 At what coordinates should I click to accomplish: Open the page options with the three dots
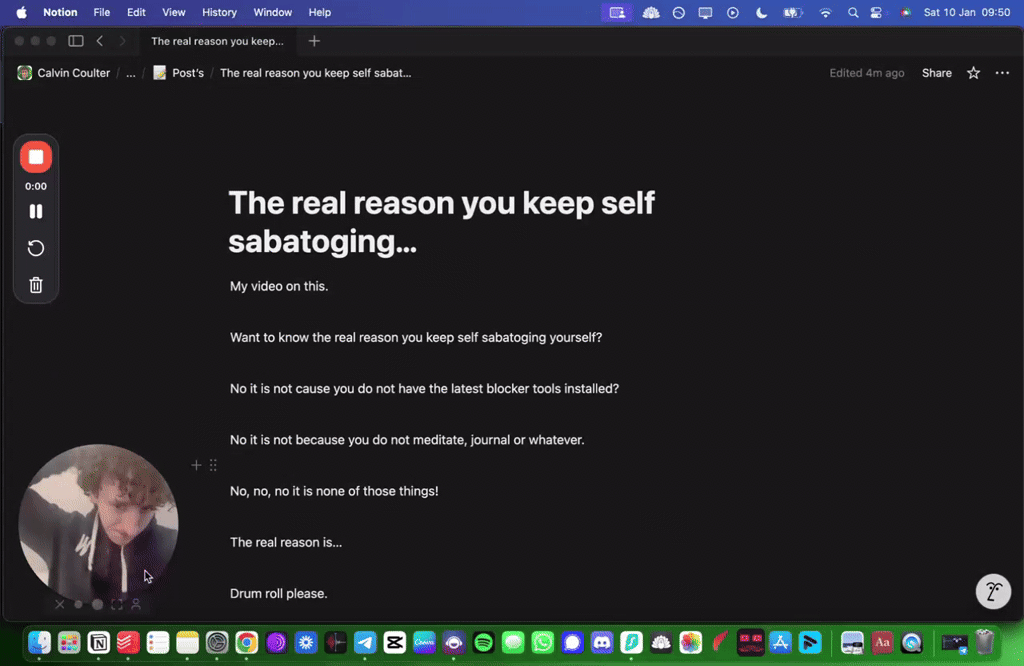(x=1002, y=72)
